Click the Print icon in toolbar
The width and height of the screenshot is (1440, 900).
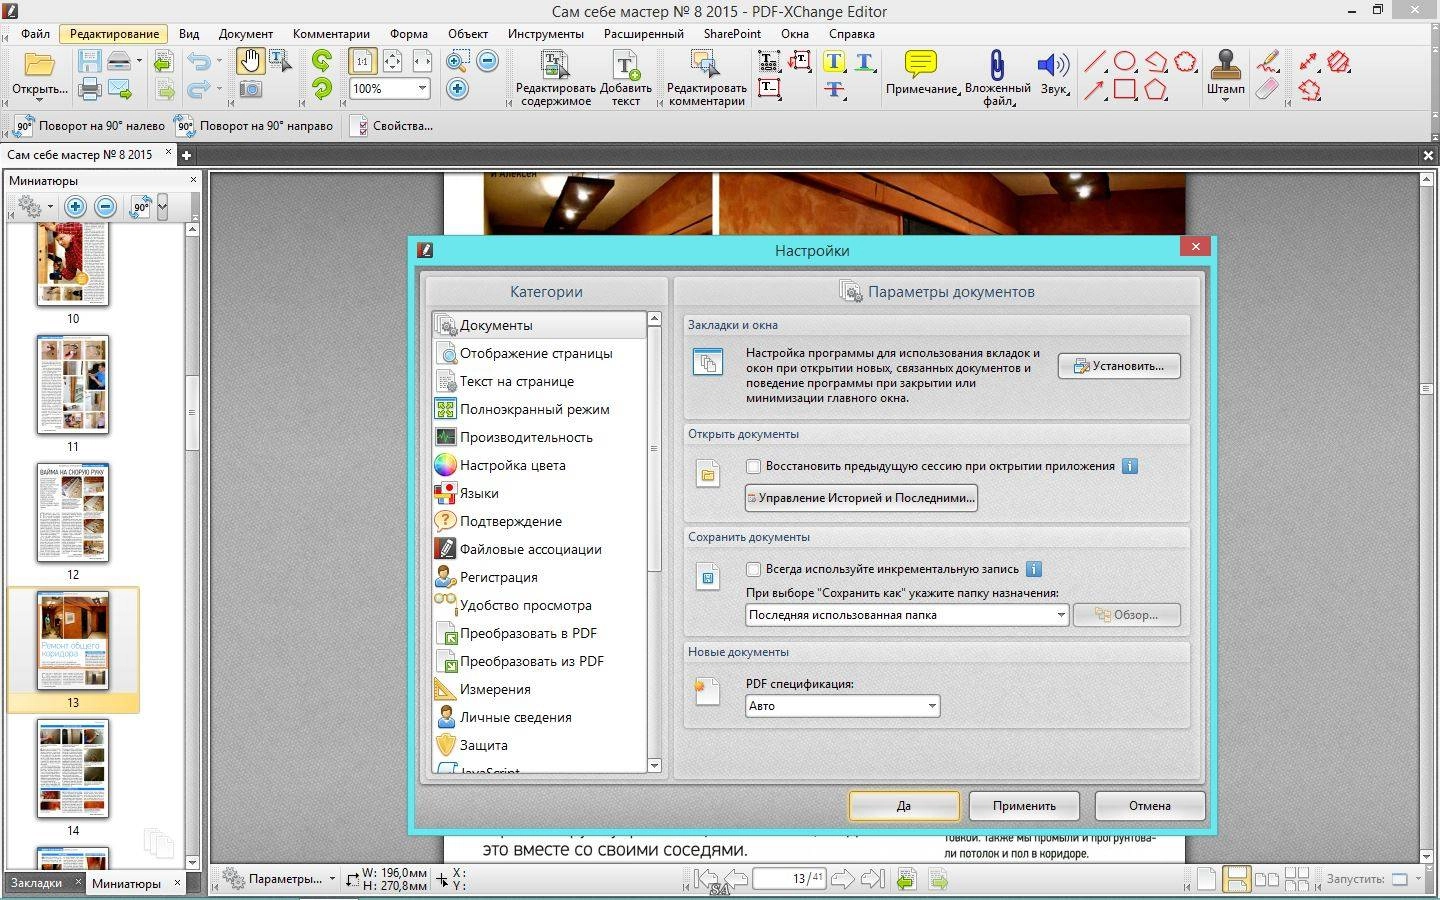point(90,89)
